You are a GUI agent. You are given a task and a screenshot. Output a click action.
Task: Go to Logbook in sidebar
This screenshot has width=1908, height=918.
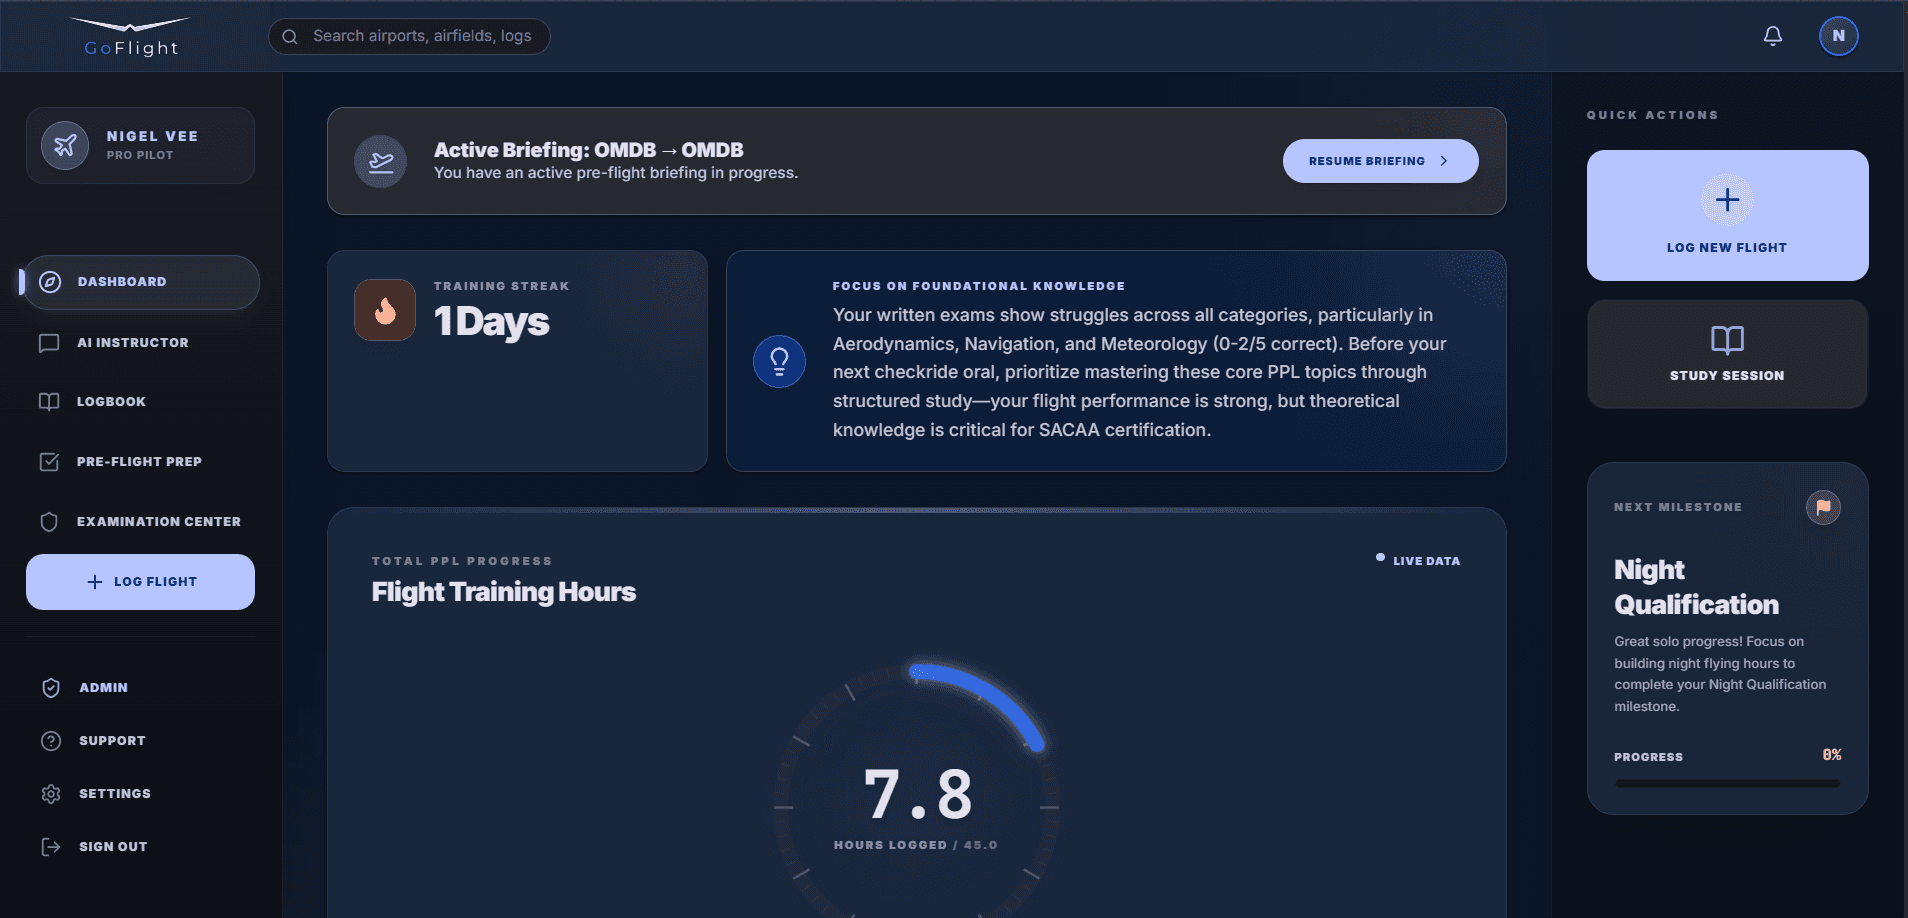tap(140, 402)
